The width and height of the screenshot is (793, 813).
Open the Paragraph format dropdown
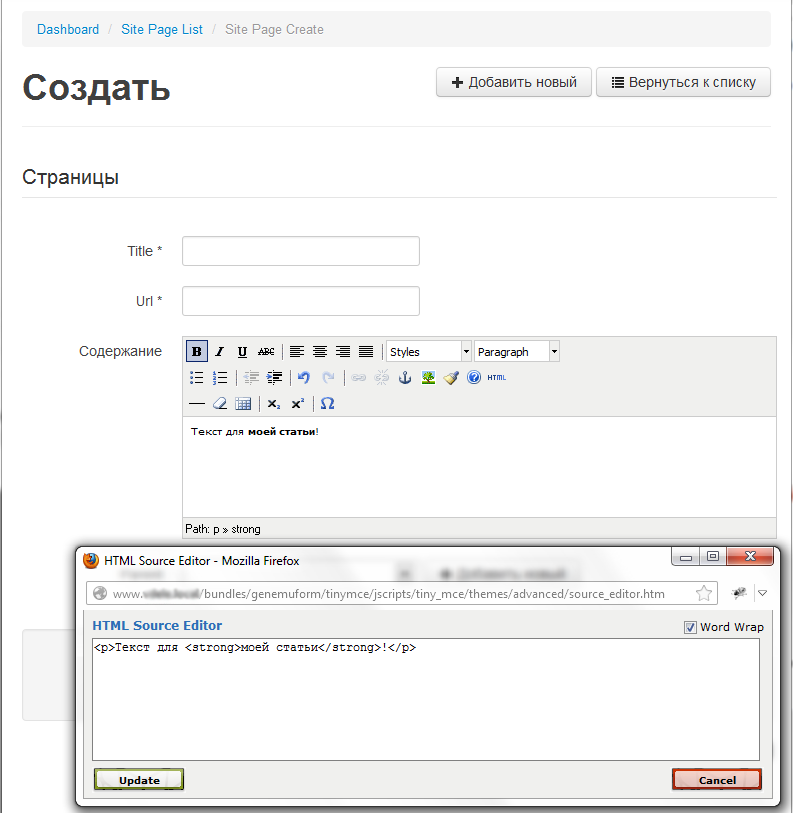tap(517, 352)
